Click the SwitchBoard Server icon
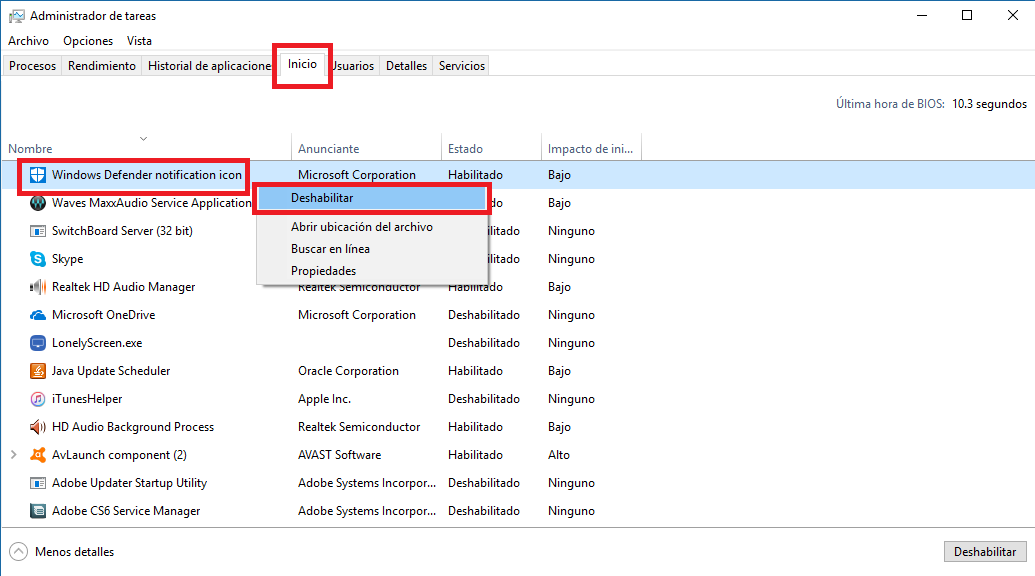The width and height of the screenshot is (1035, 576). pos(38,231)
